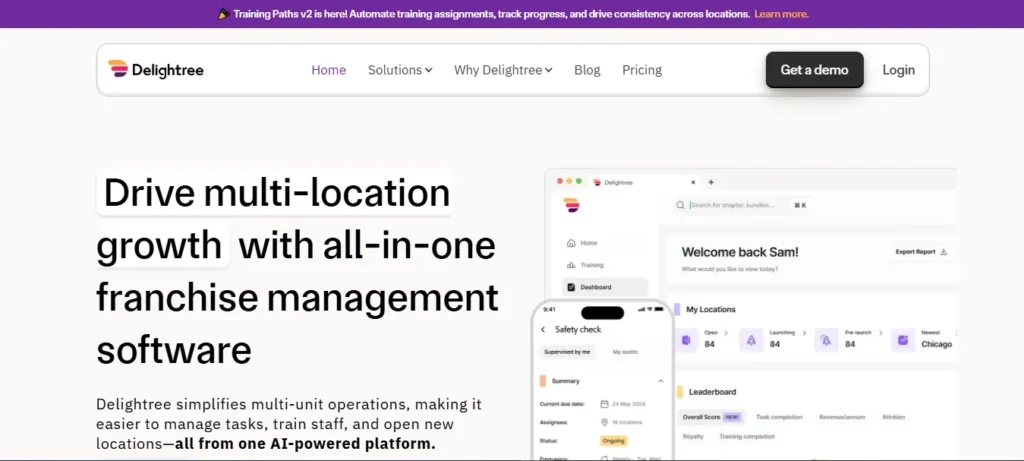The height and width of the screenshot is (461, 1024).
Task: Click the Pre-launch locations icon
Action: (x=826, y=340)
